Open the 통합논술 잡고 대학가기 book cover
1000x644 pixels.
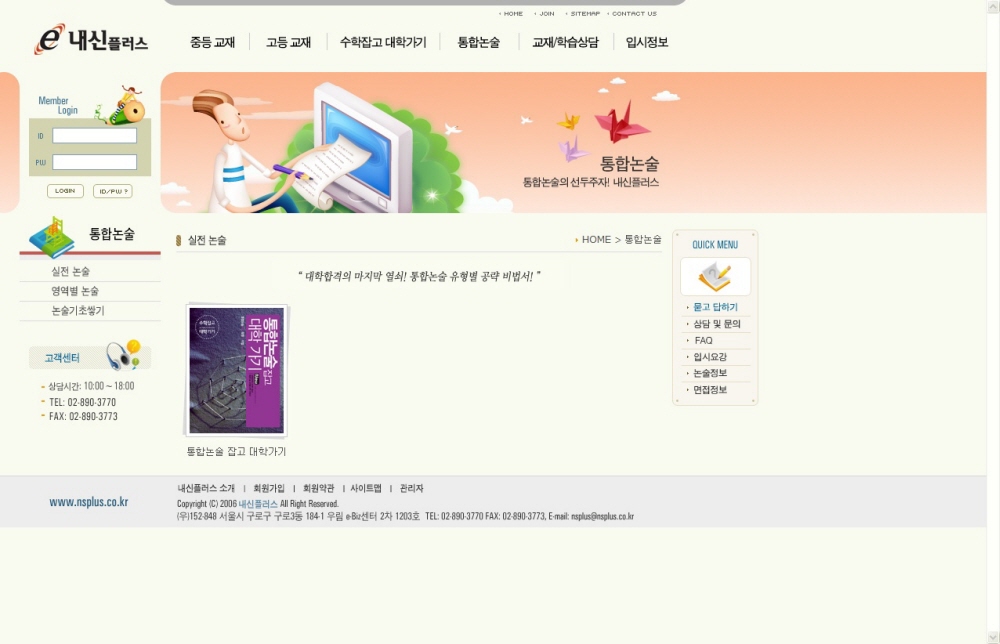237,371
